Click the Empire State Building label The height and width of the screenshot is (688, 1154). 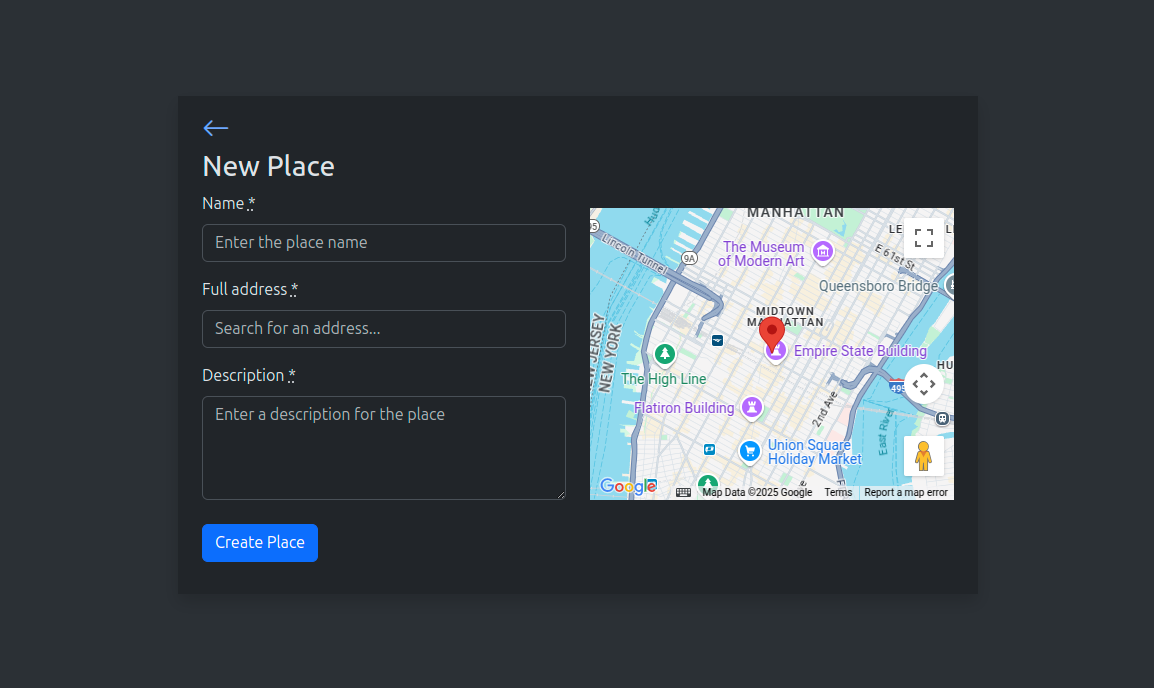860,351
